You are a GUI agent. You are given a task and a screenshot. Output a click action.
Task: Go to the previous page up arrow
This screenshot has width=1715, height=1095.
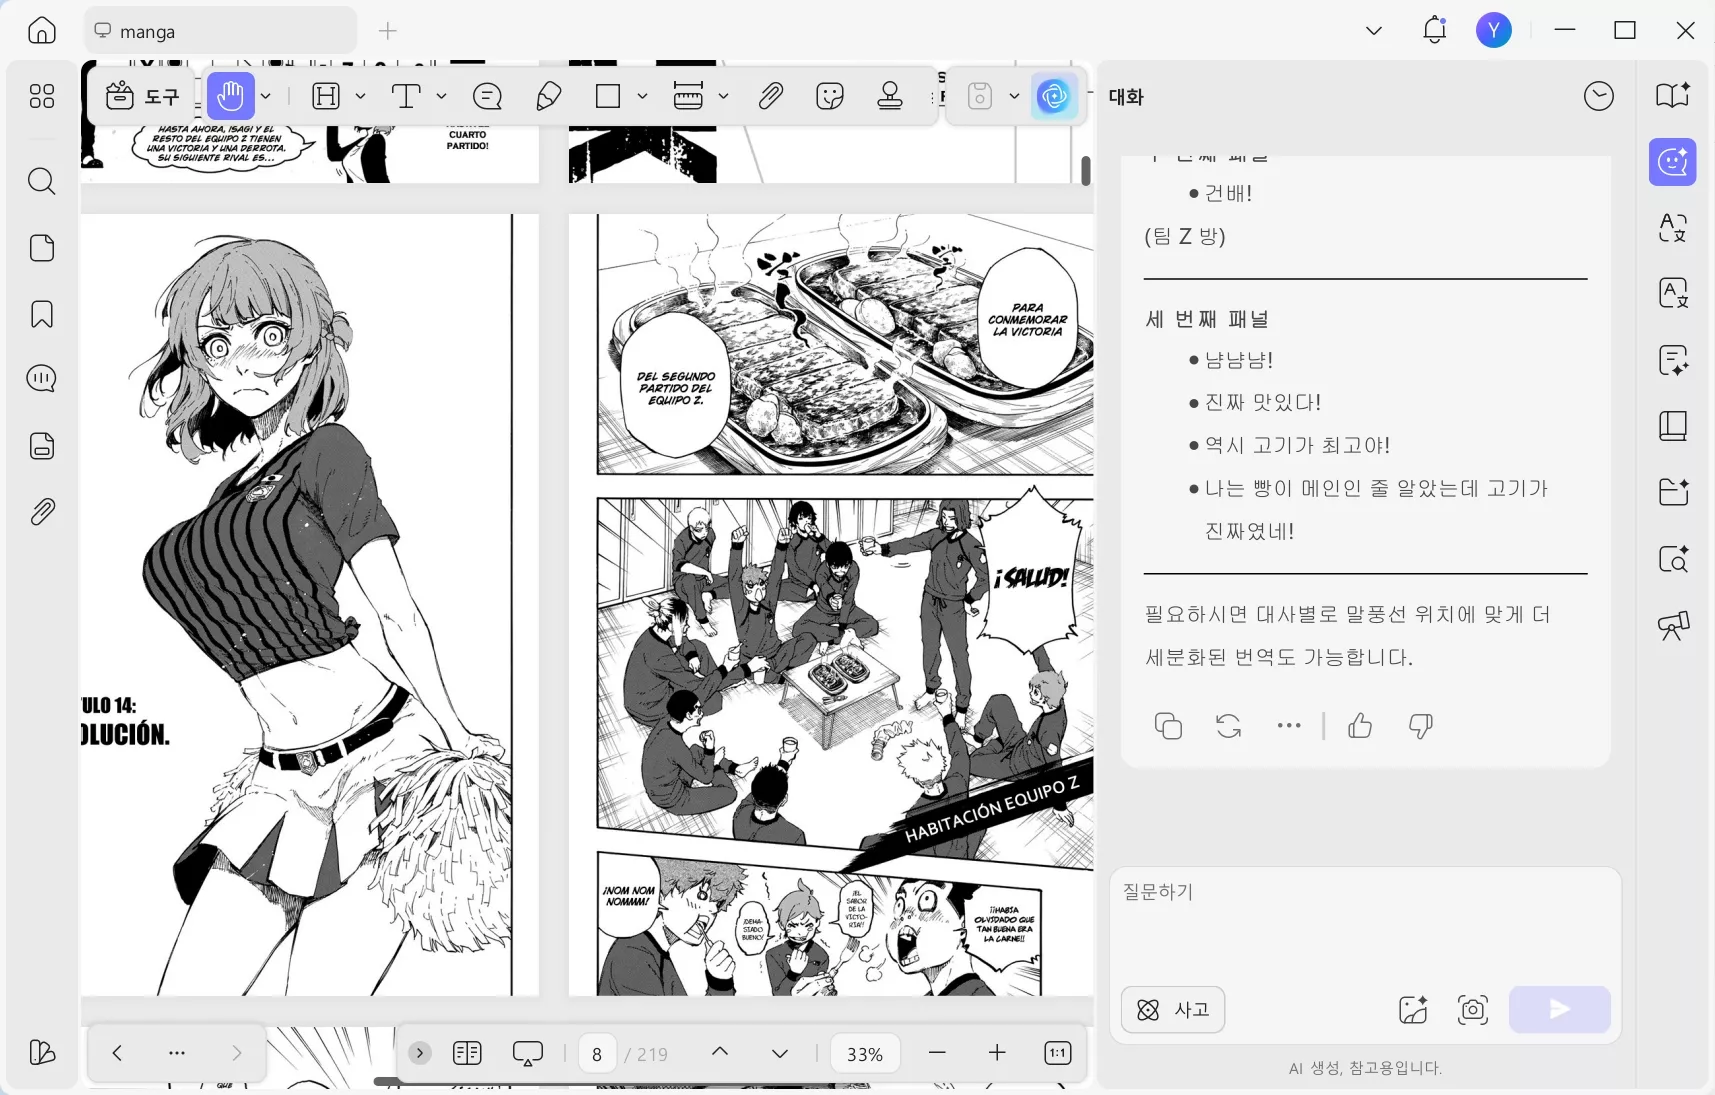[720, 1052]
